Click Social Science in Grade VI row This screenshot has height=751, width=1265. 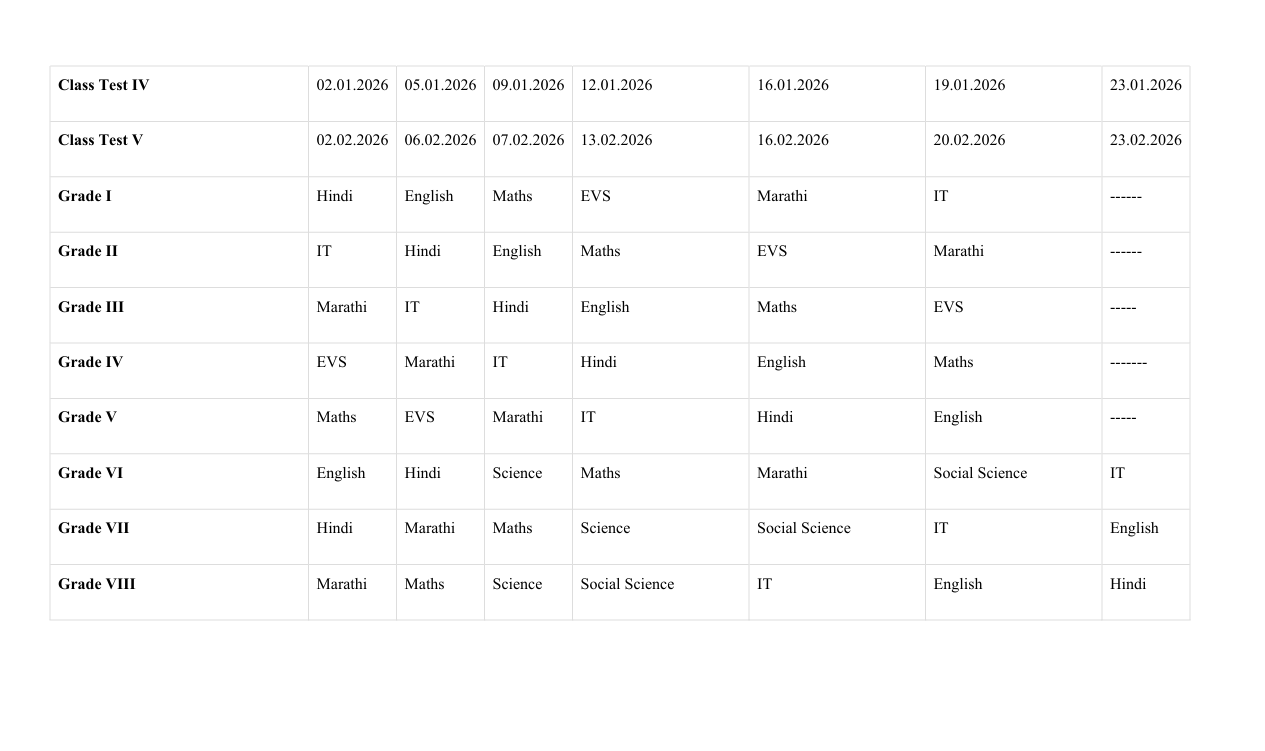pyautogui.click(x=980, y=473)
